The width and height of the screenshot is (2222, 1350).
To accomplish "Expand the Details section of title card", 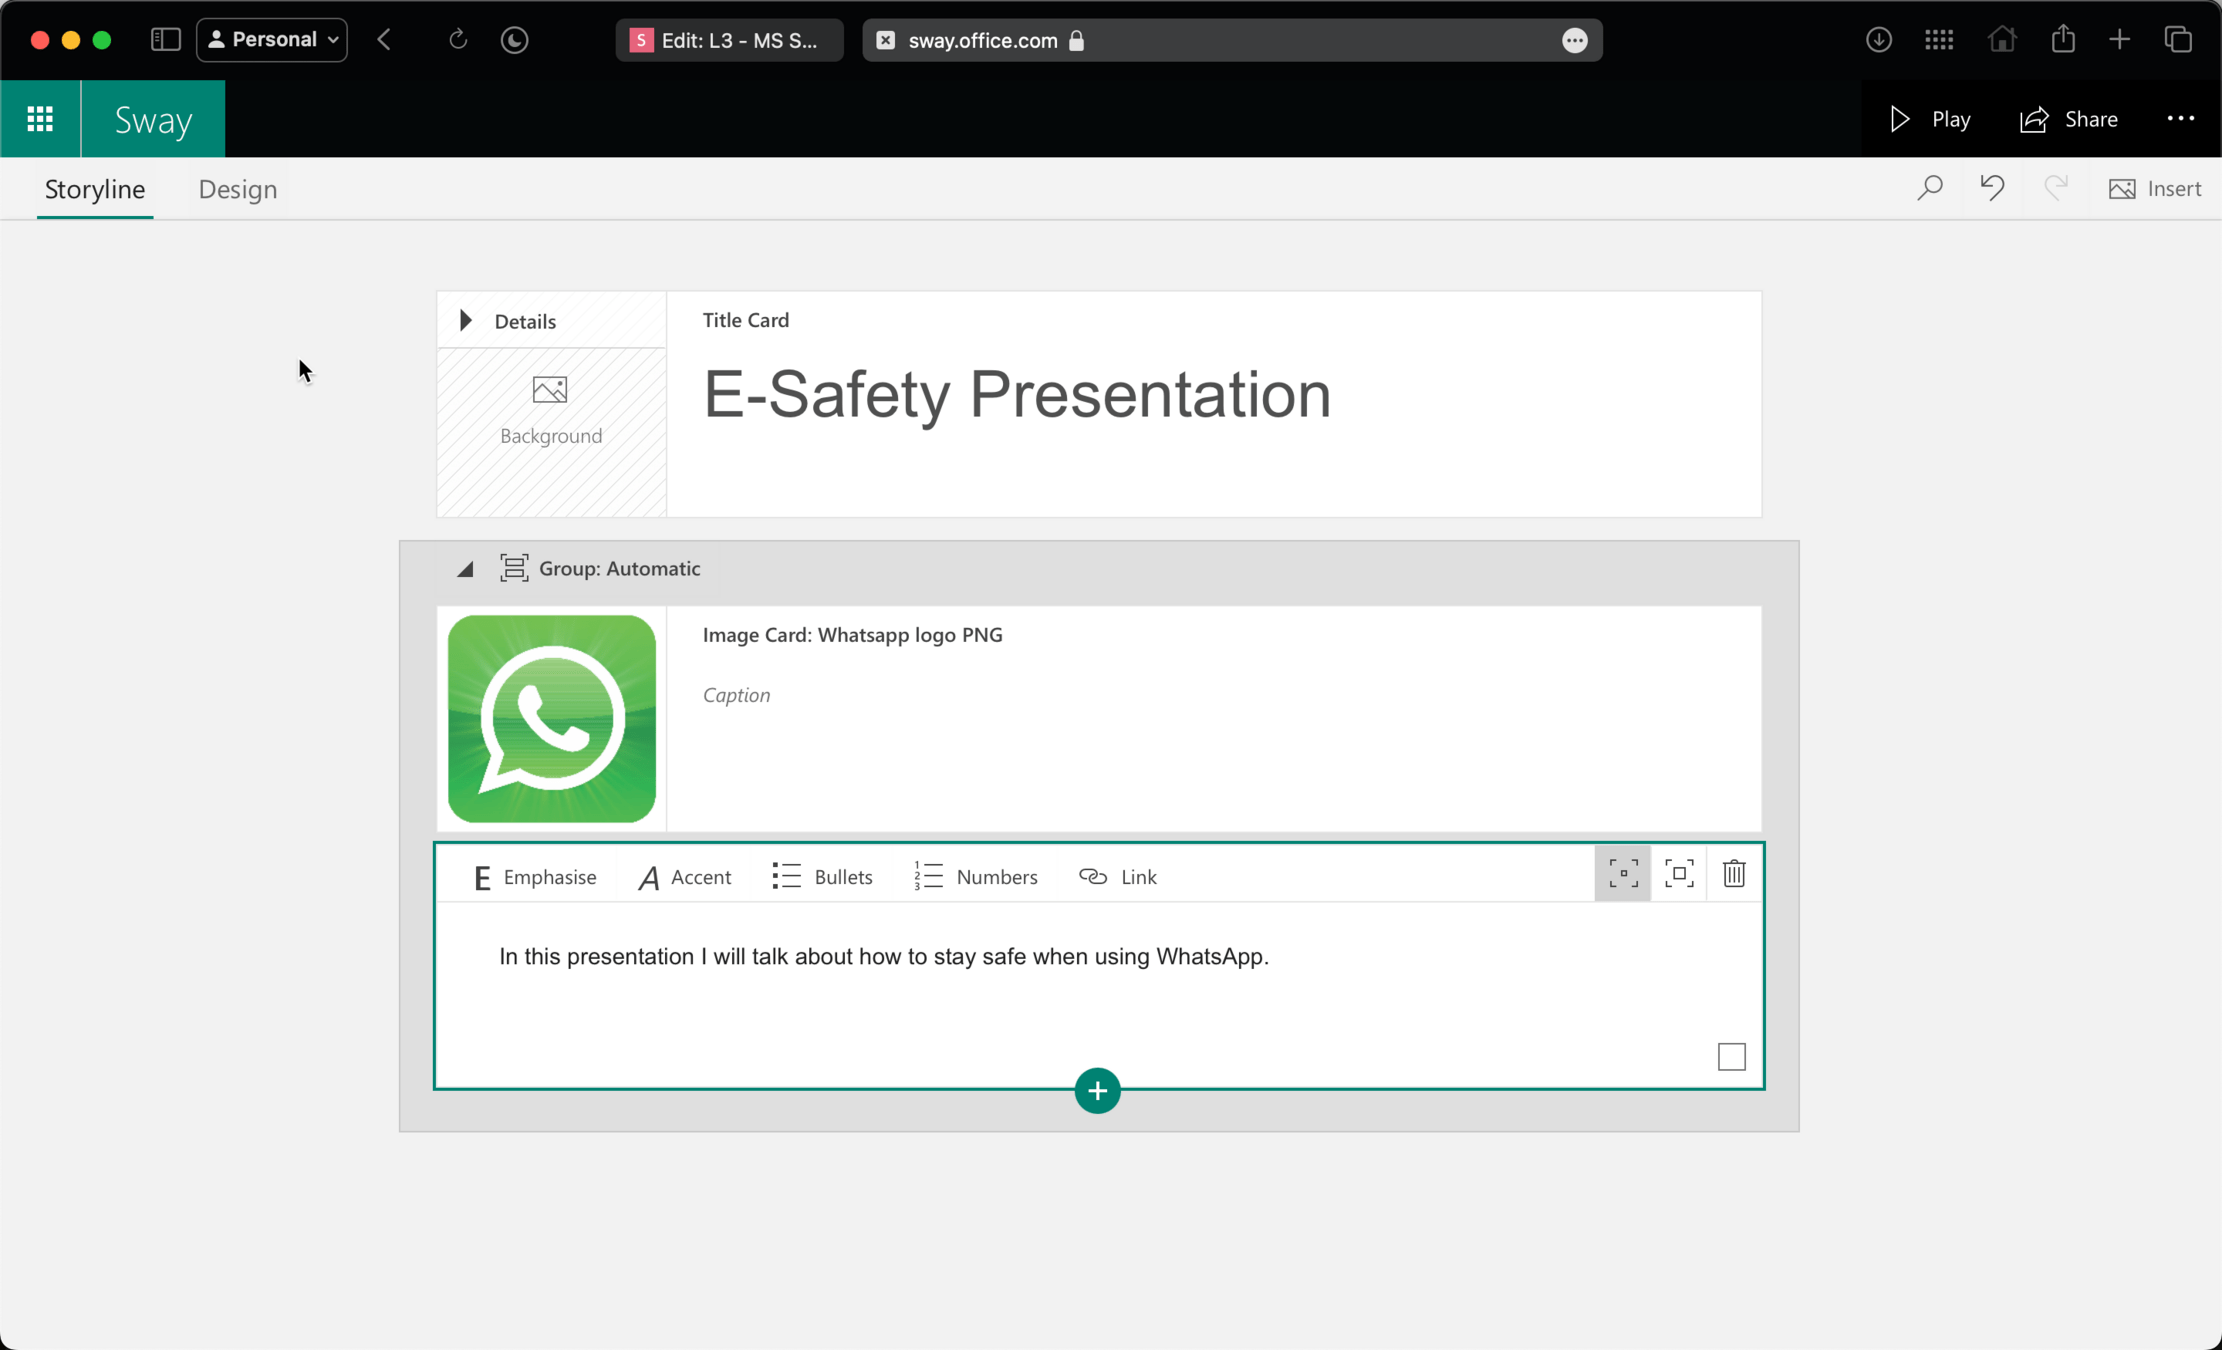I will point(466,321).
